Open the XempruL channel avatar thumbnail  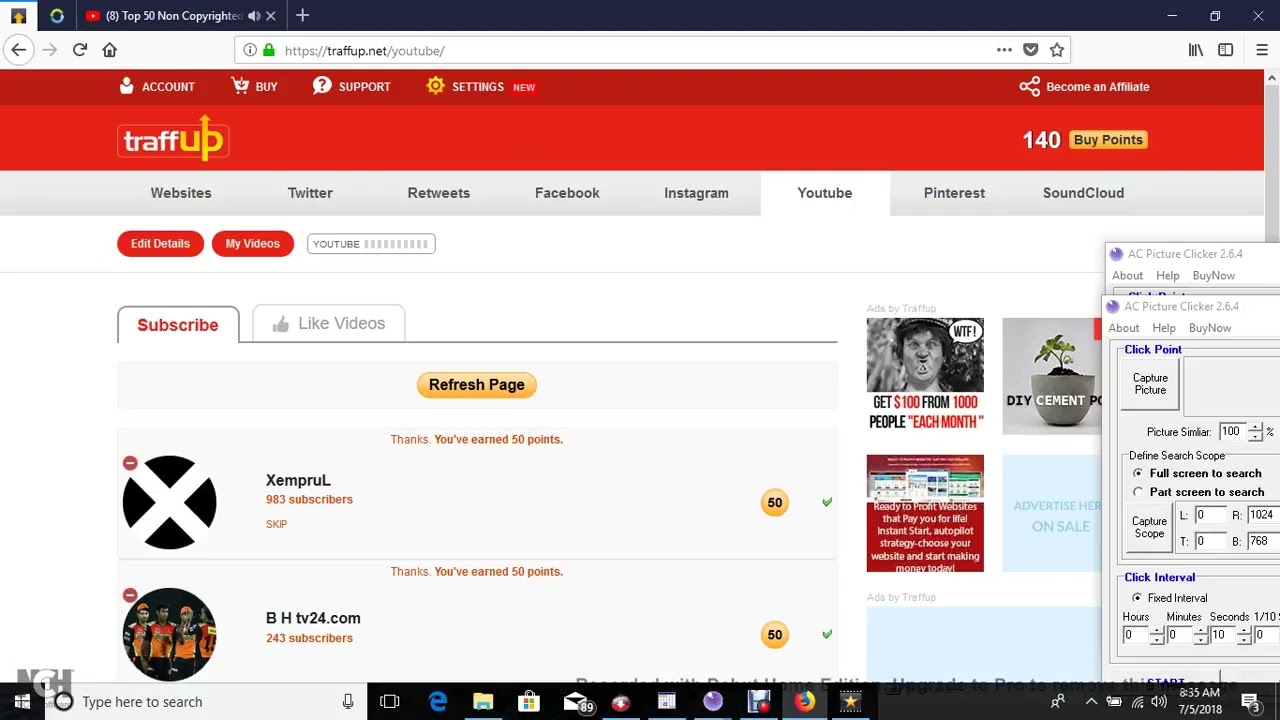pos(169,502)
